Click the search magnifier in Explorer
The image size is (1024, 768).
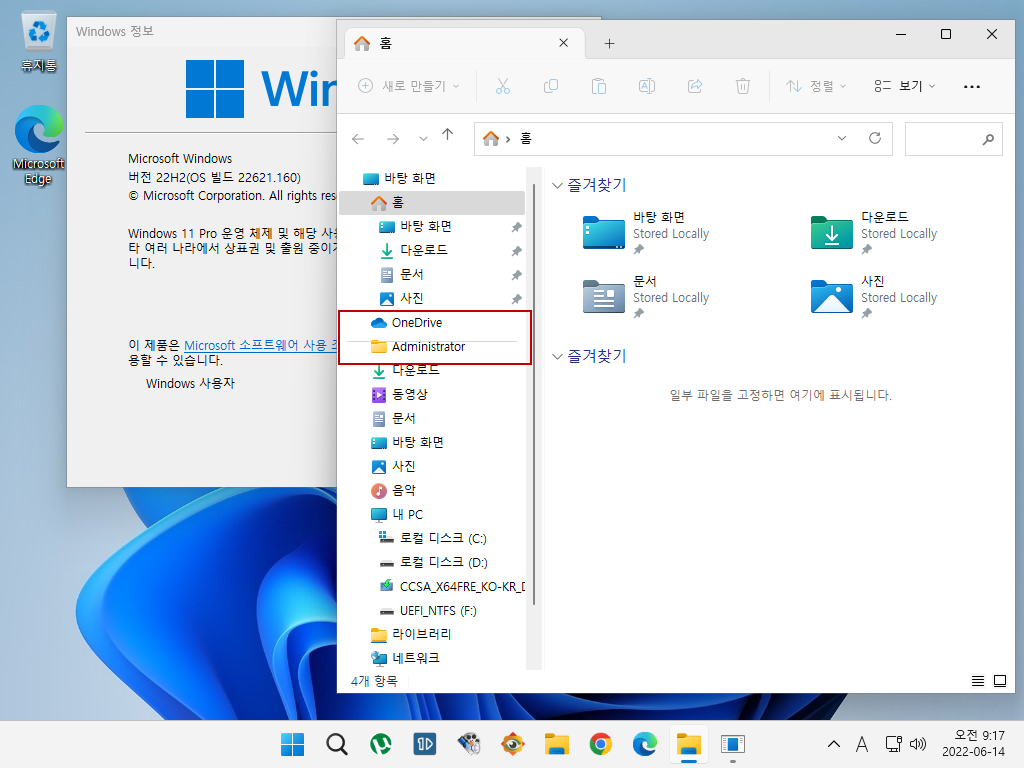(x=988, y=138)
